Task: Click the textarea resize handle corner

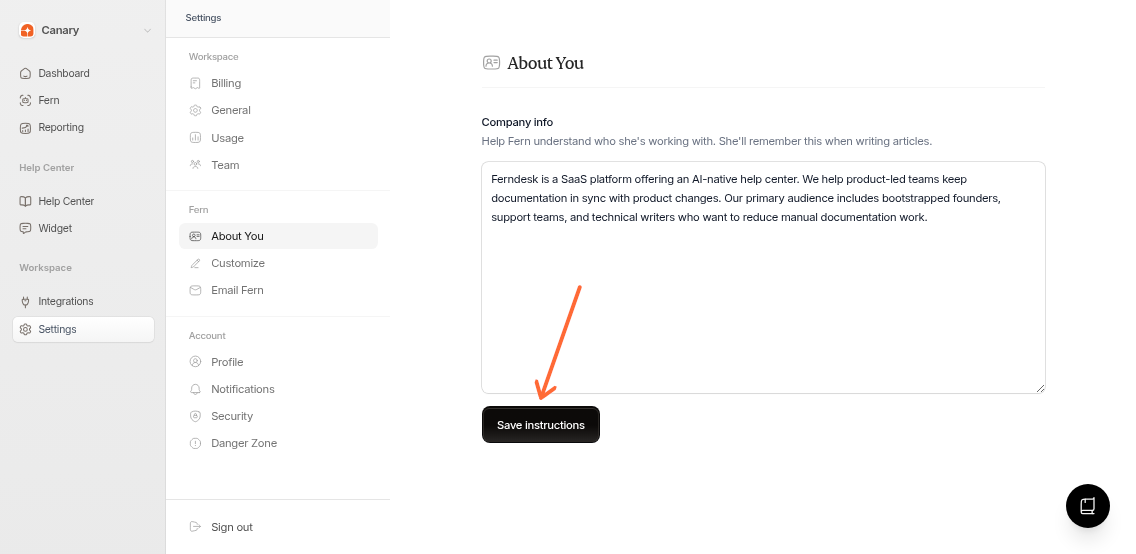Action: point(1040,388)
